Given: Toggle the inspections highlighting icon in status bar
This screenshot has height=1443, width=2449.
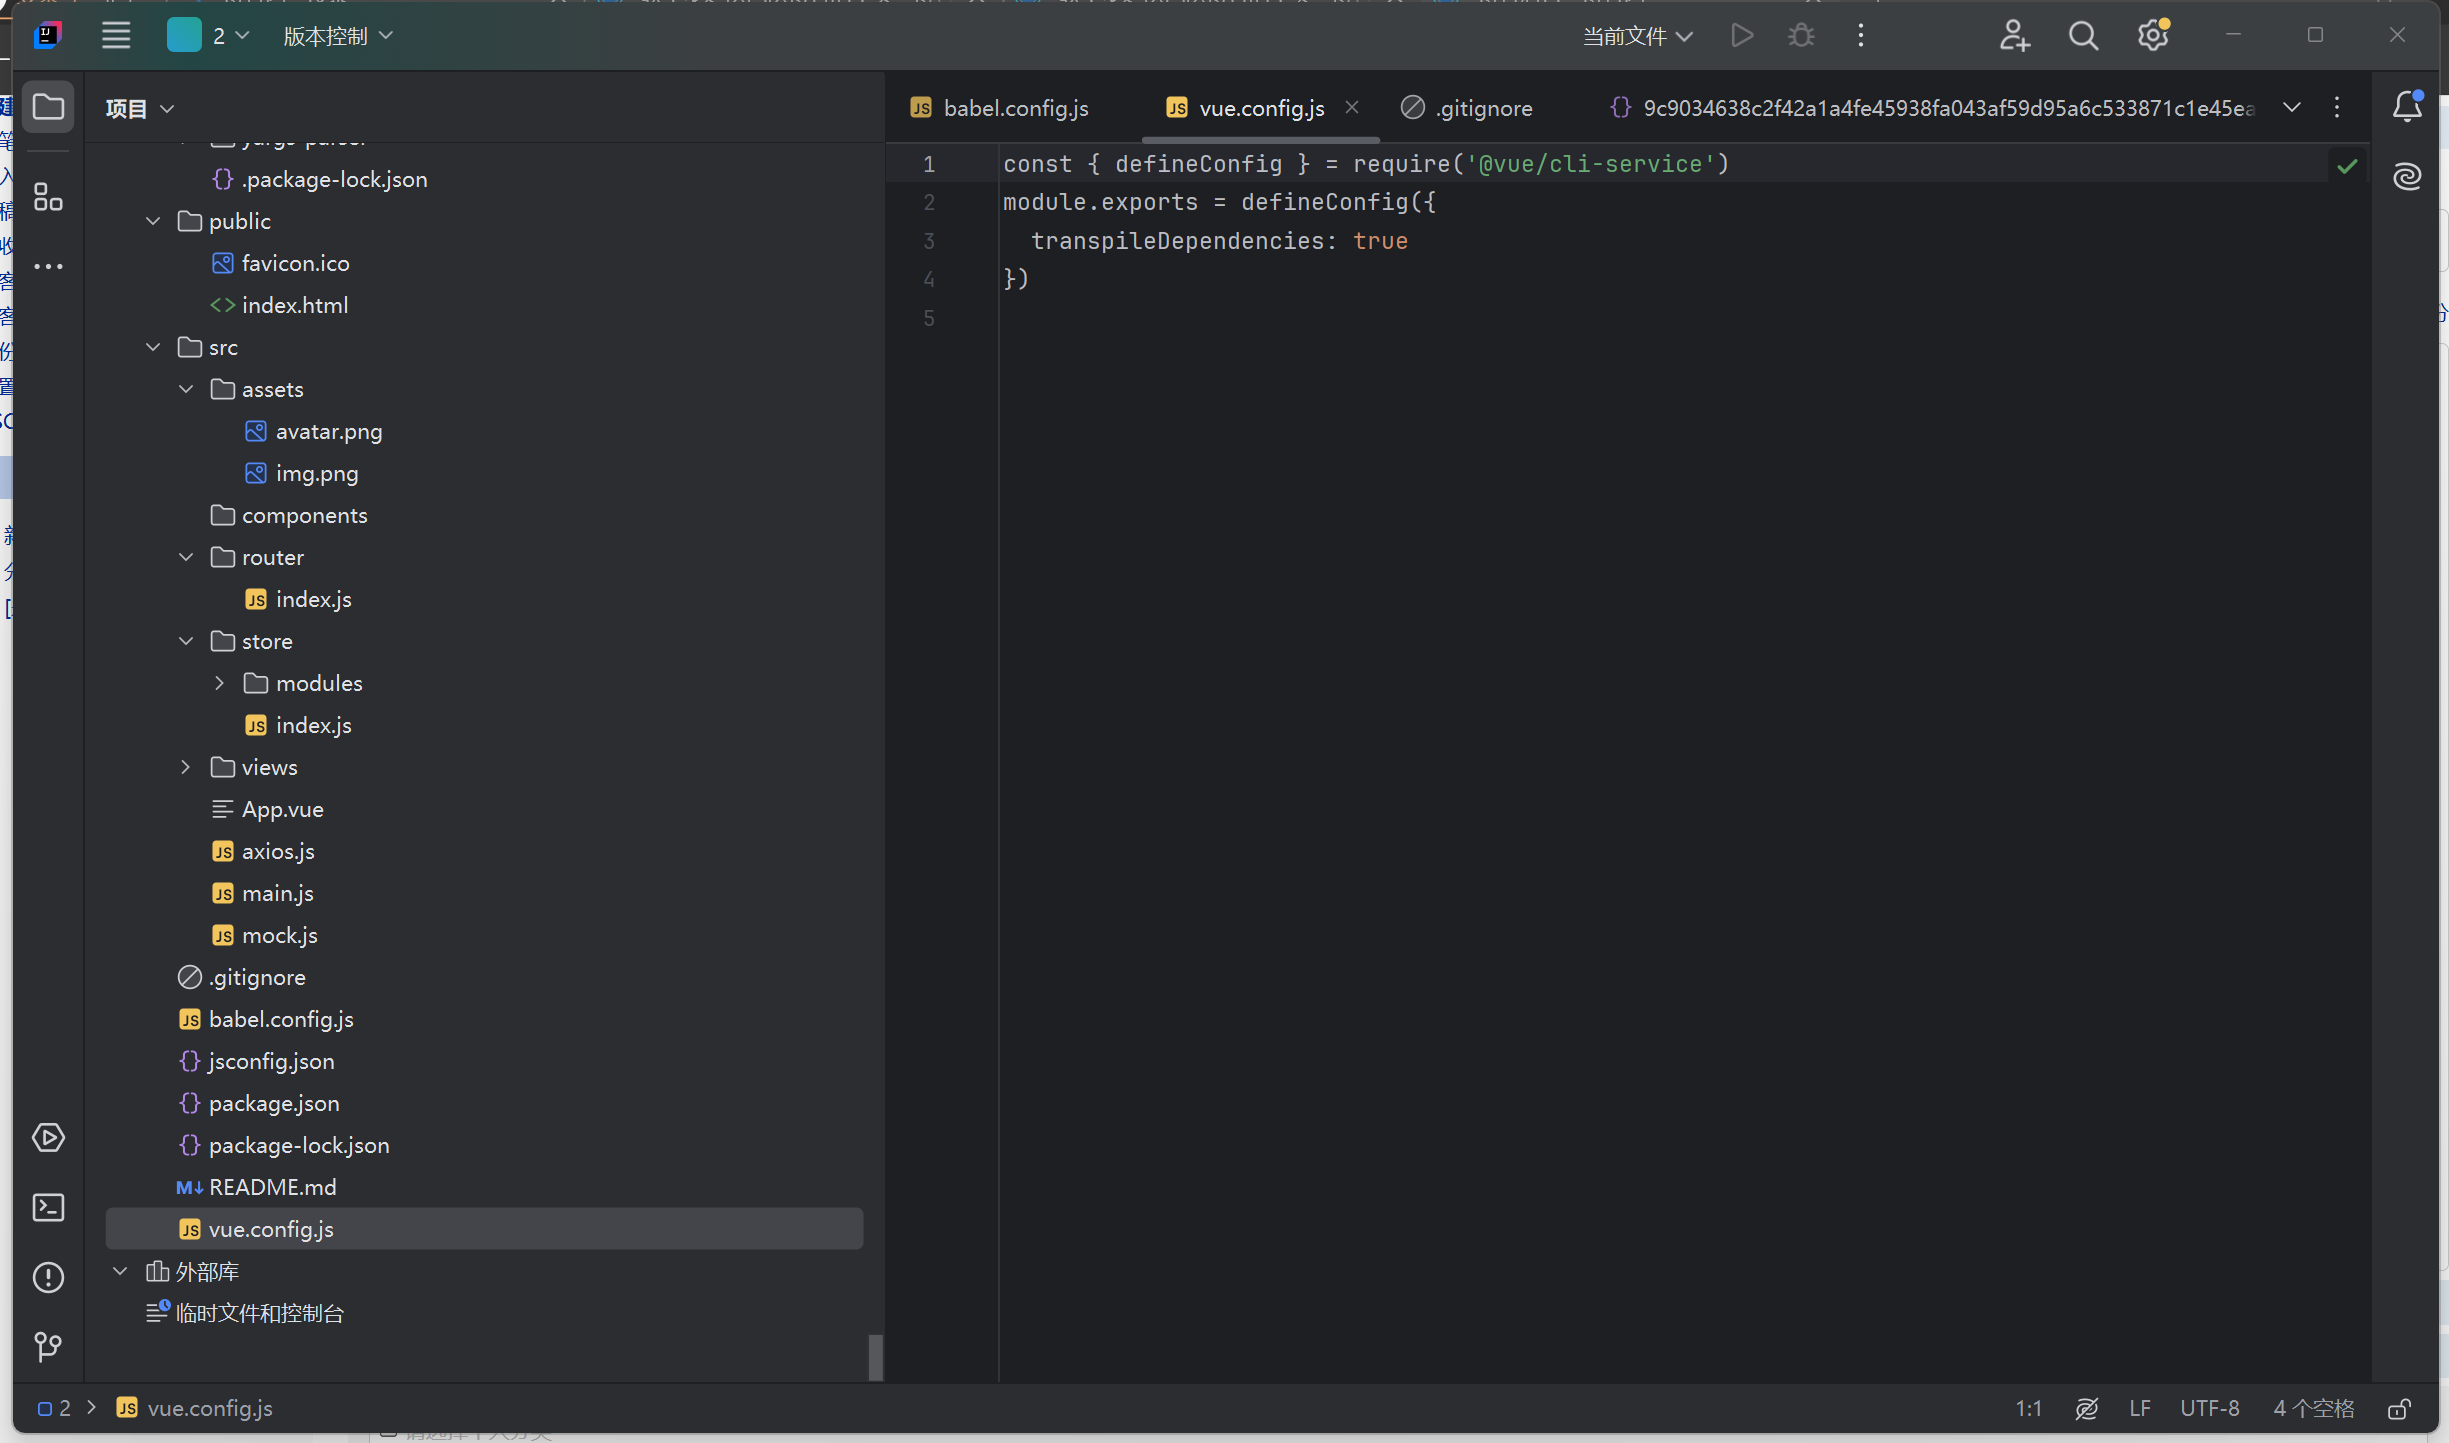Looking at the screenshot, I should [2087, 1409].
